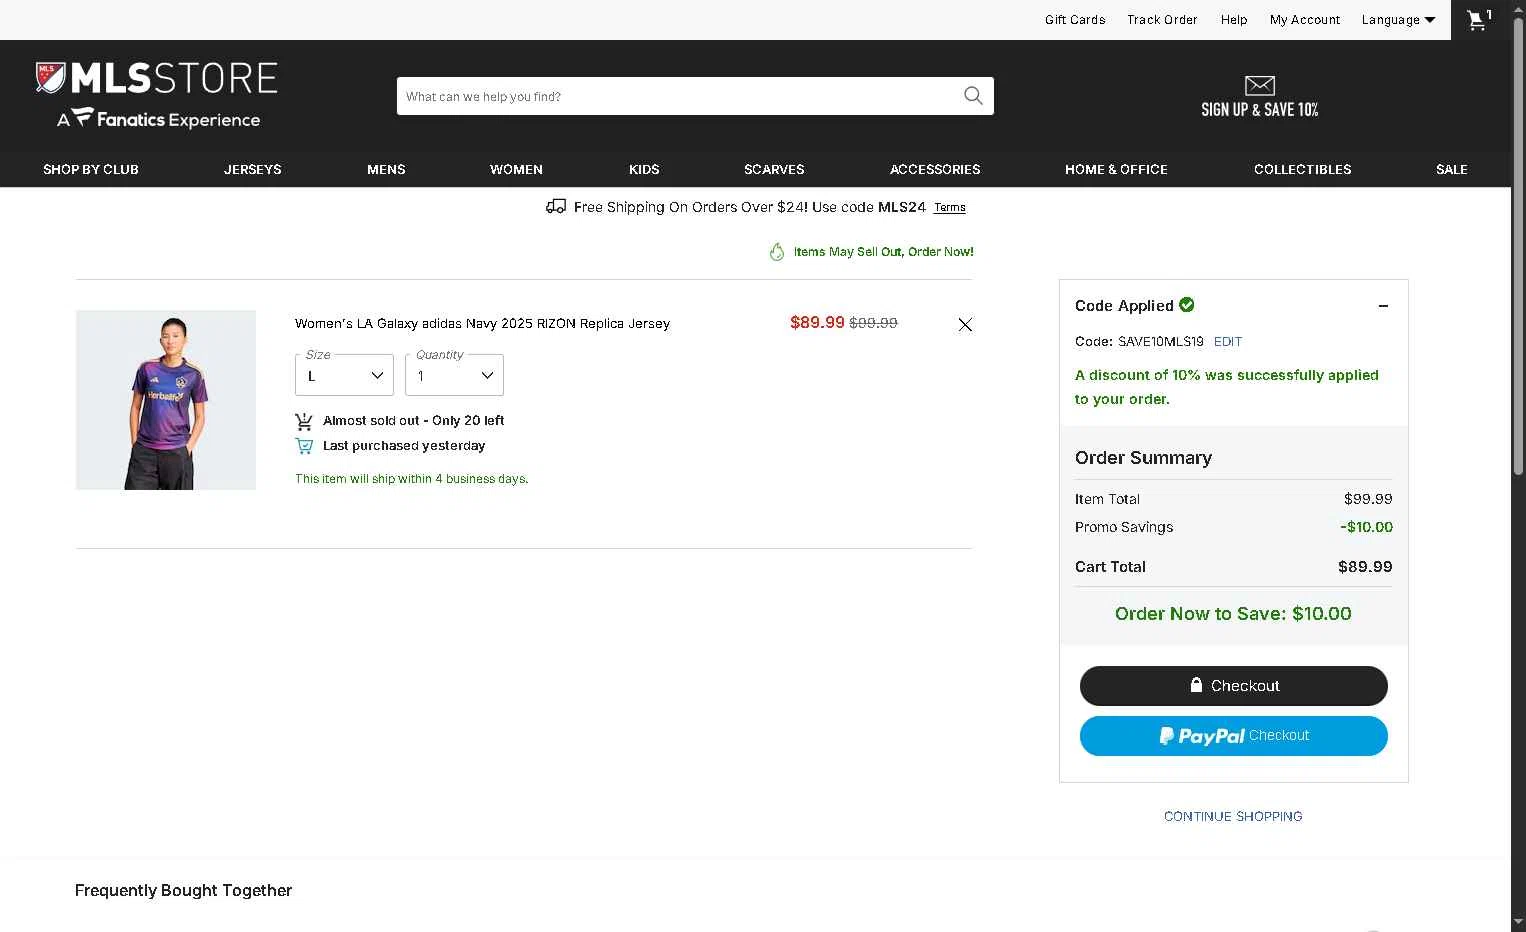The height and width of the screenshot is (932, 1526).
Task: Open Shop By Club menu
Action: (x=91, y=169)
